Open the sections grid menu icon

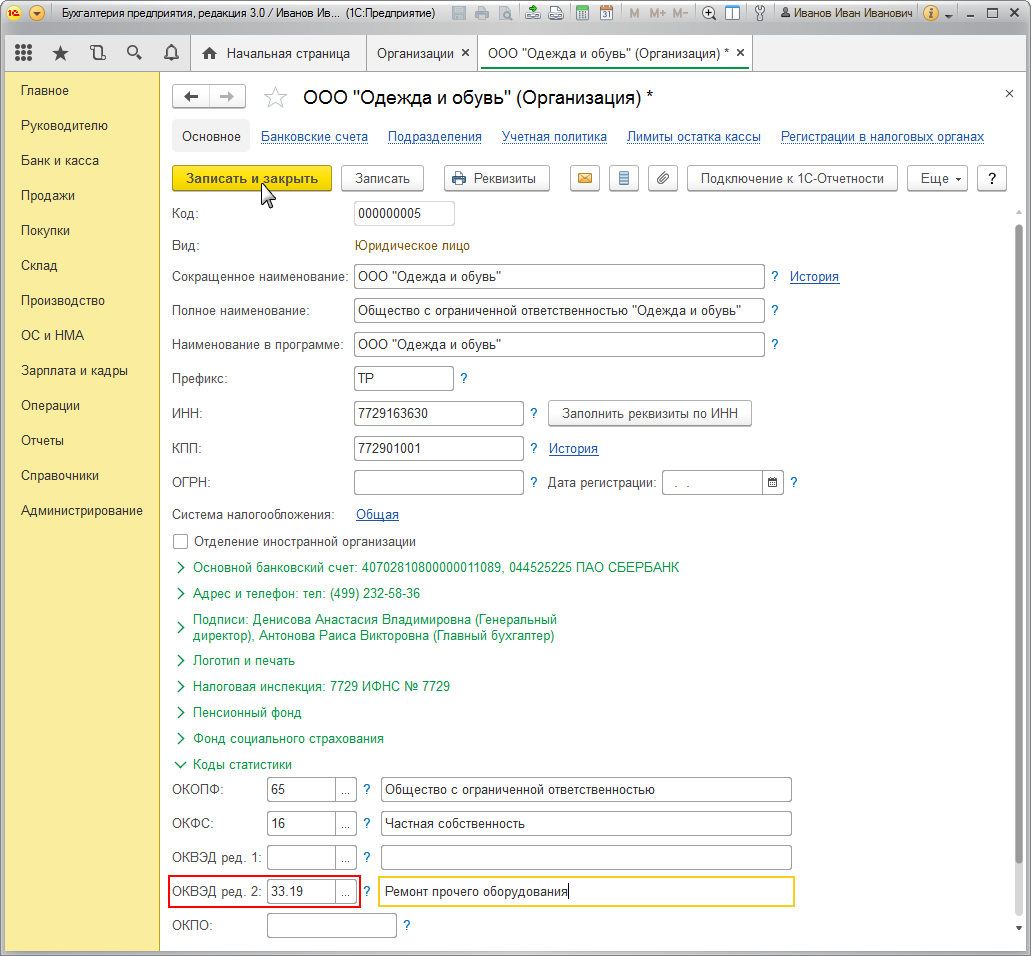(x=24, y=53)
